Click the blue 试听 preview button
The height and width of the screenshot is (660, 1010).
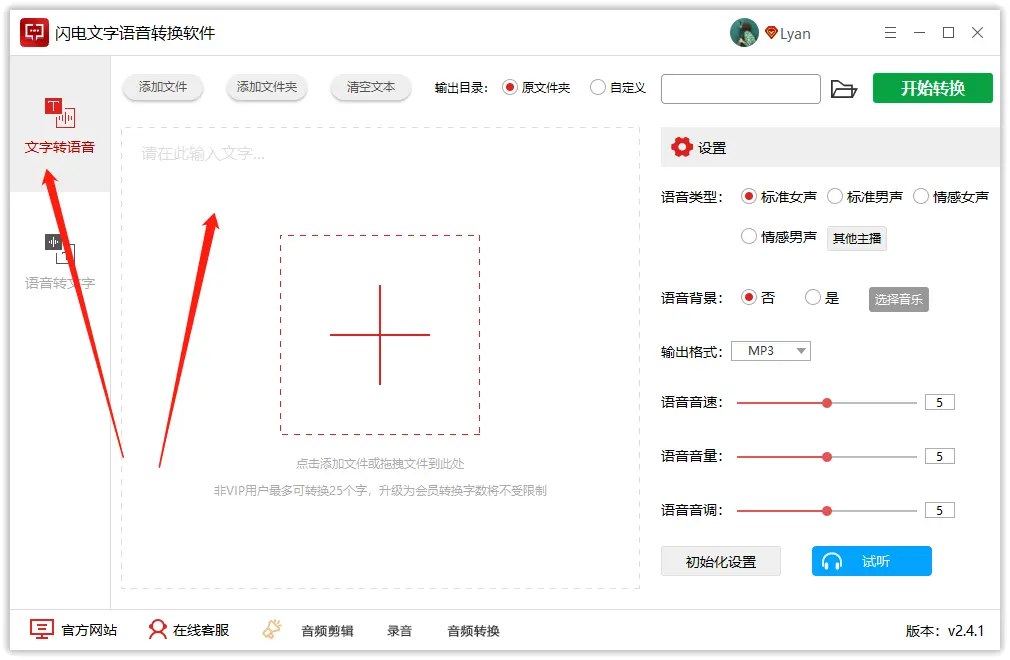coord(872,561)
